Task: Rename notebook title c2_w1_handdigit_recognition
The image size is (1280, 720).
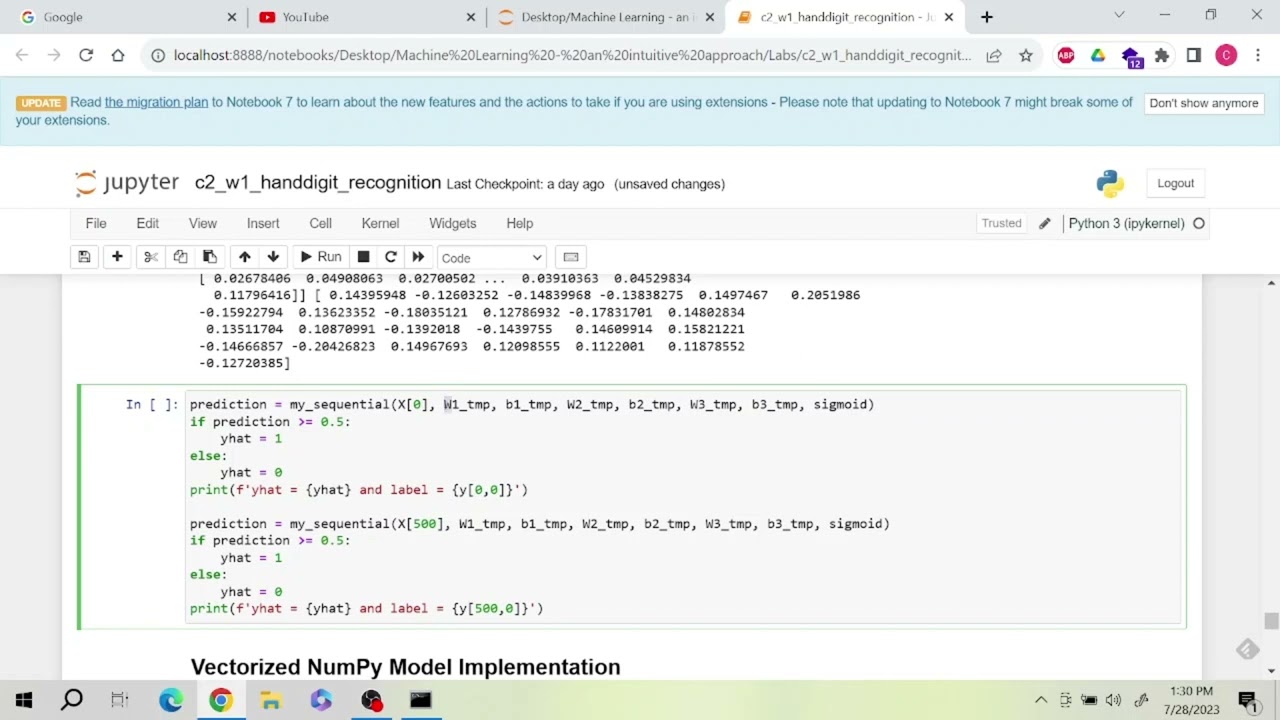Action: [317, 183]
